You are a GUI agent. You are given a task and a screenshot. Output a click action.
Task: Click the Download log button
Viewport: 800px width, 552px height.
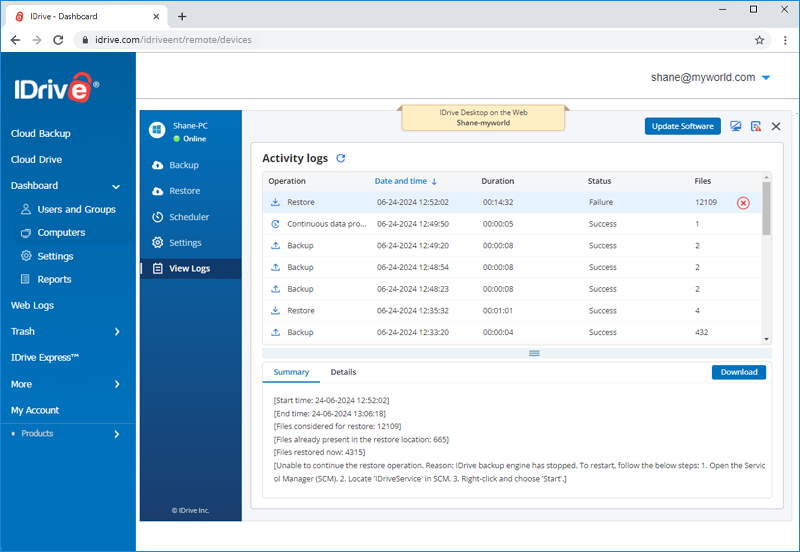[x=739, y=372]
